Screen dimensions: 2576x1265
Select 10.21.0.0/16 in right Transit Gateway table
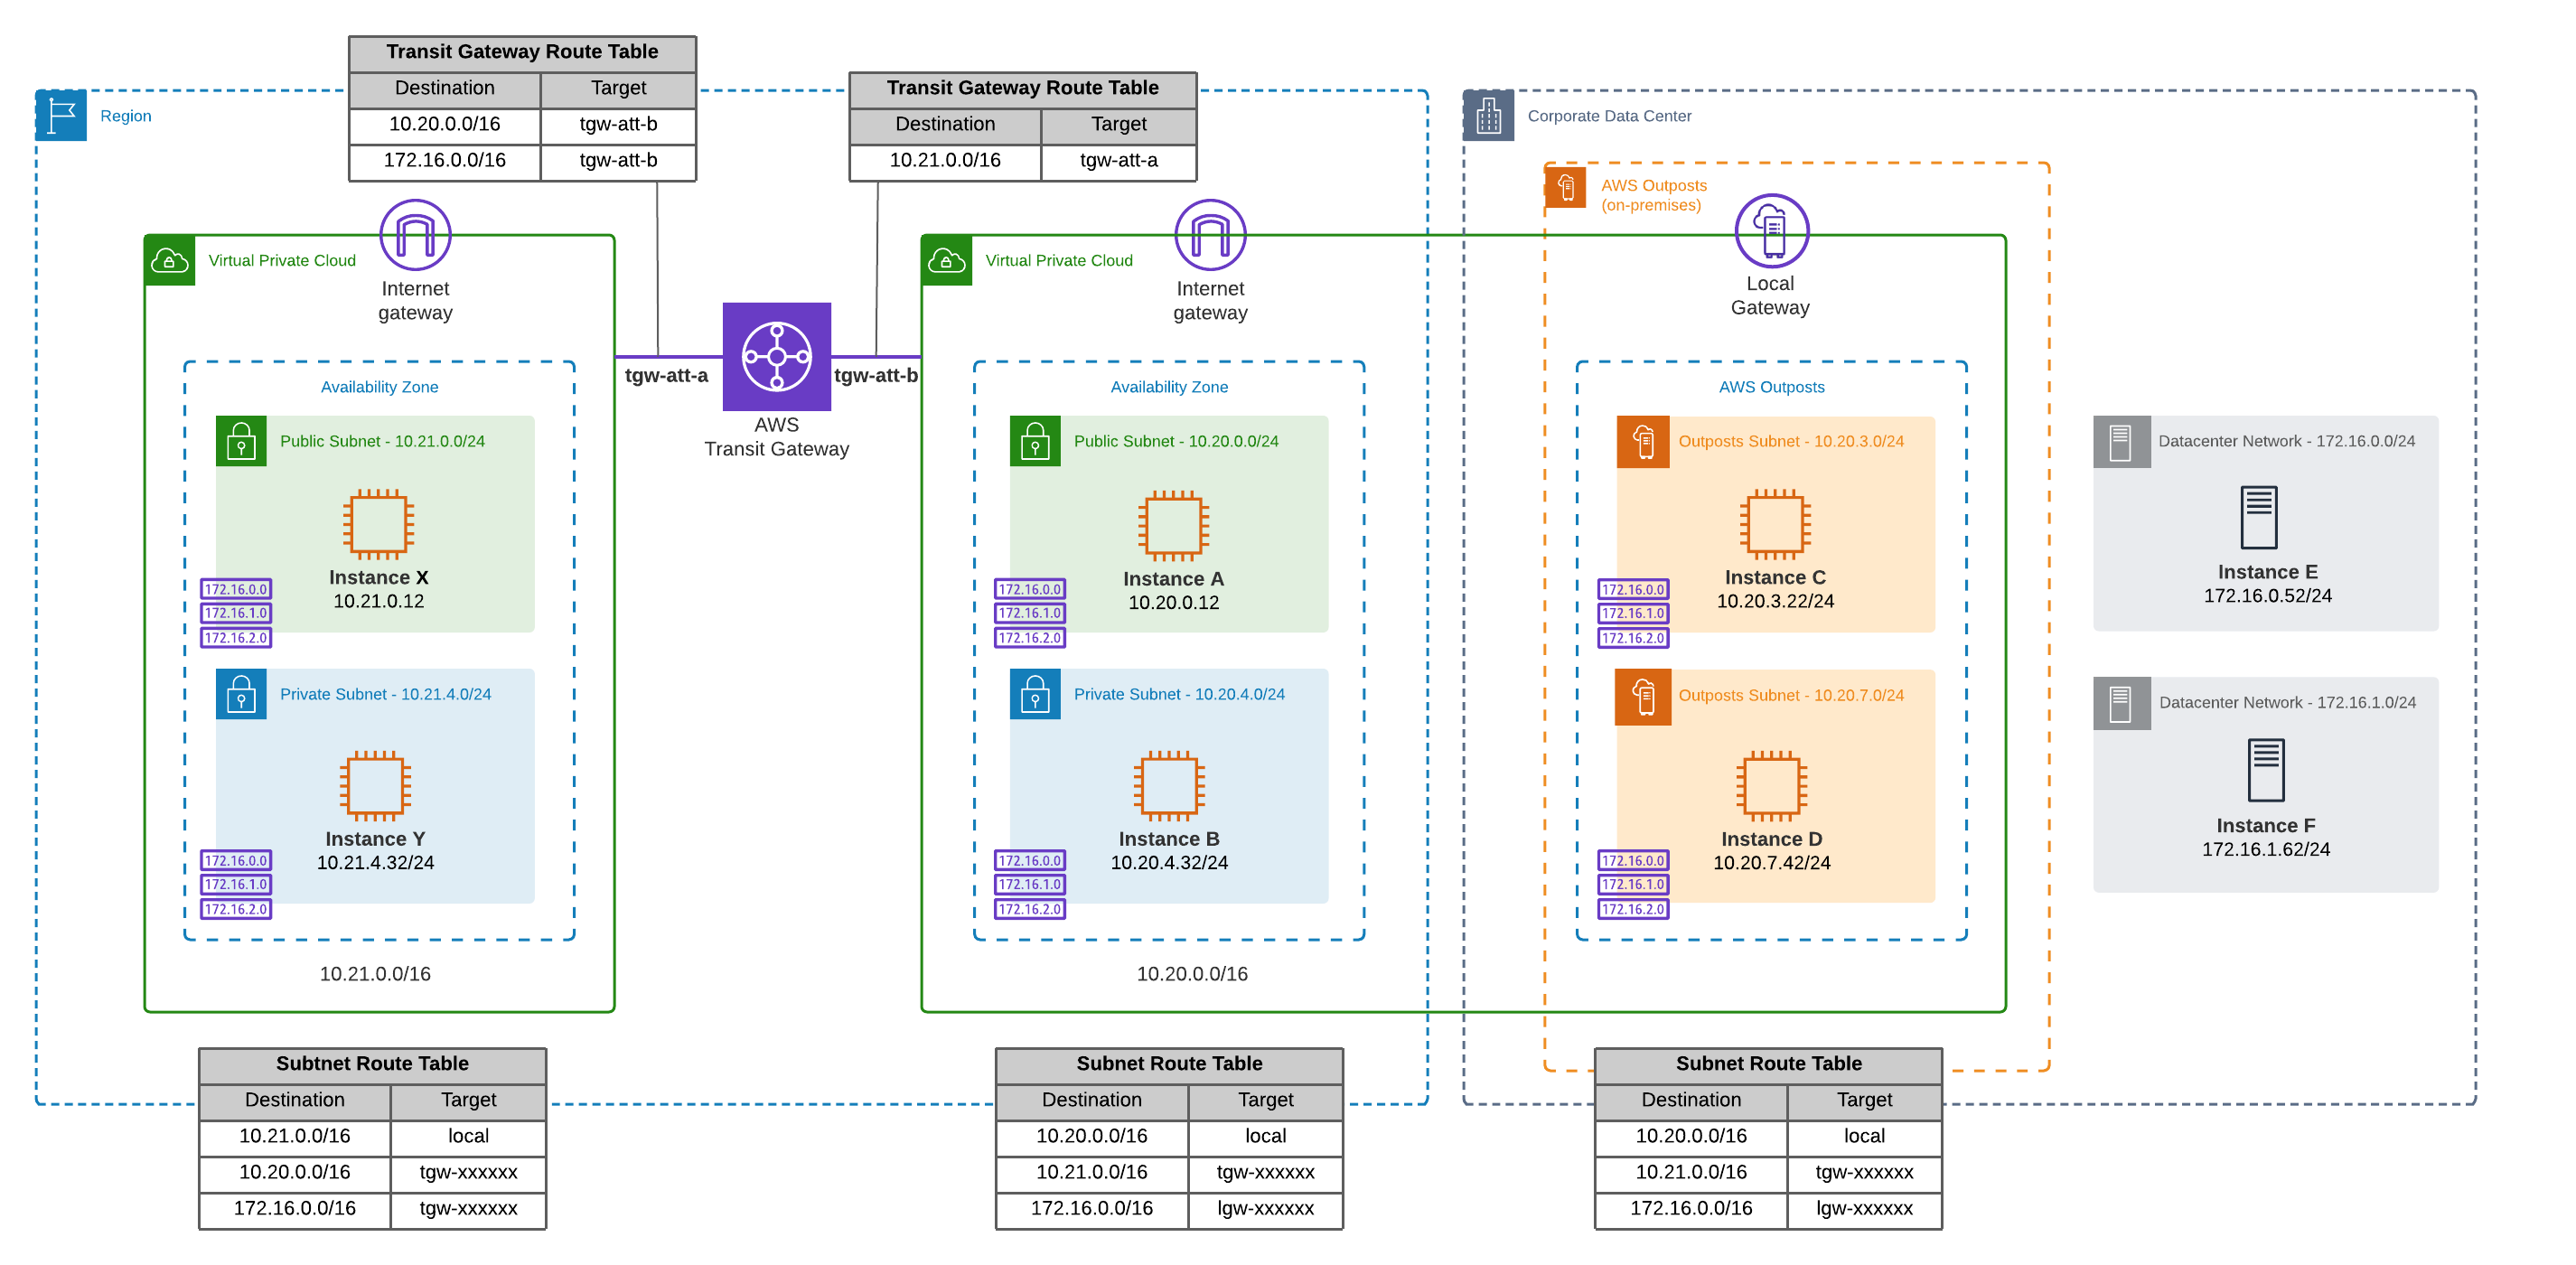coord(945,160)
